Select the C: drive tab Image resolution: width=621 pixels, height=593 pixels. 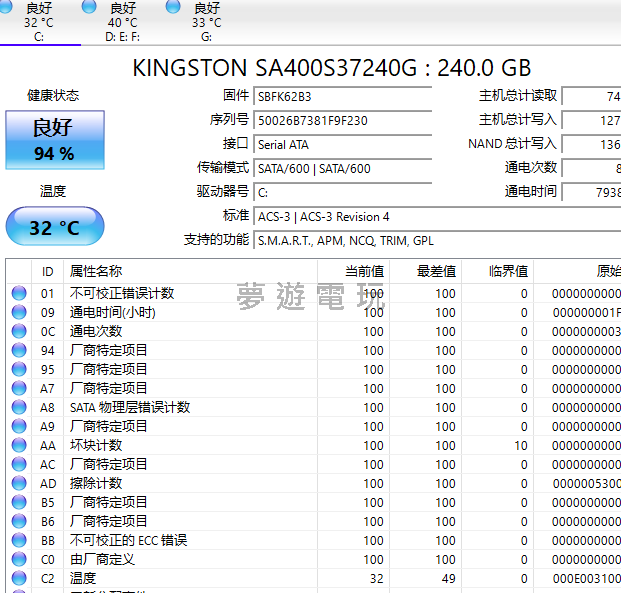click(x=39, y=22)
